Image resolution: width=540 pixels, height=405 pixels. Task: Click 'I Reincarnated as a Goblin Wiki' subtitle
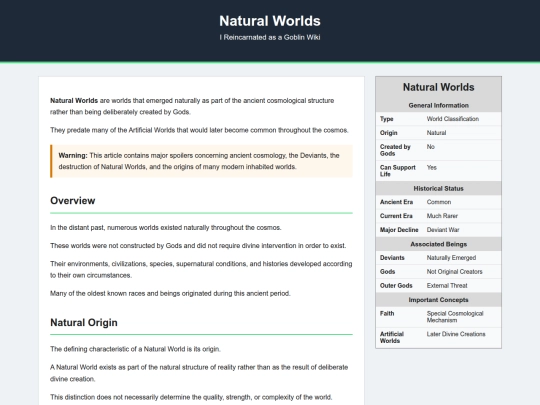click(270, 37)
